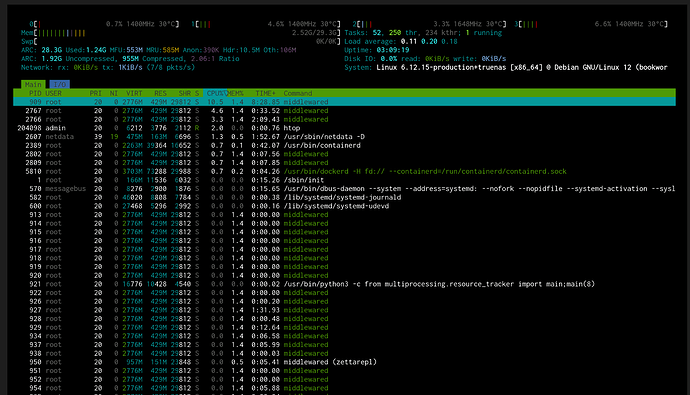
Task: Click the CPU 2 usage meter
Action: click(x=429, y=24)
